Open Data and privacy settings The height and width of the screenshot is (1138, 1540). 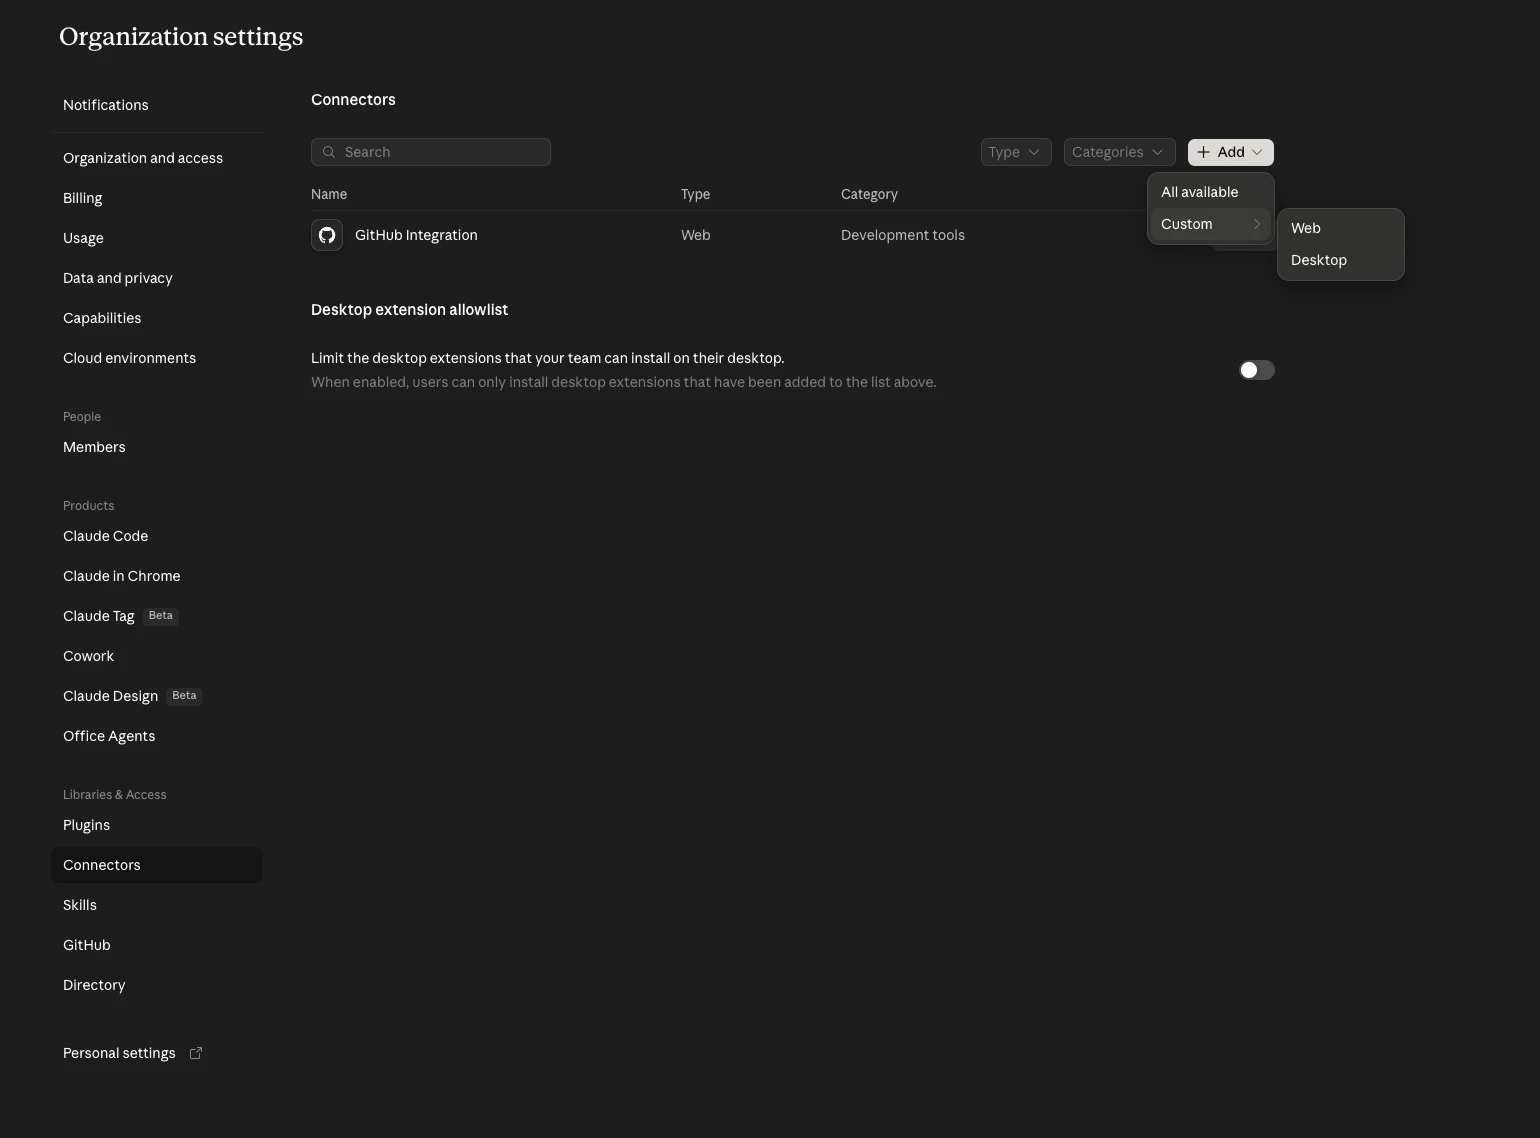point(157,278)
